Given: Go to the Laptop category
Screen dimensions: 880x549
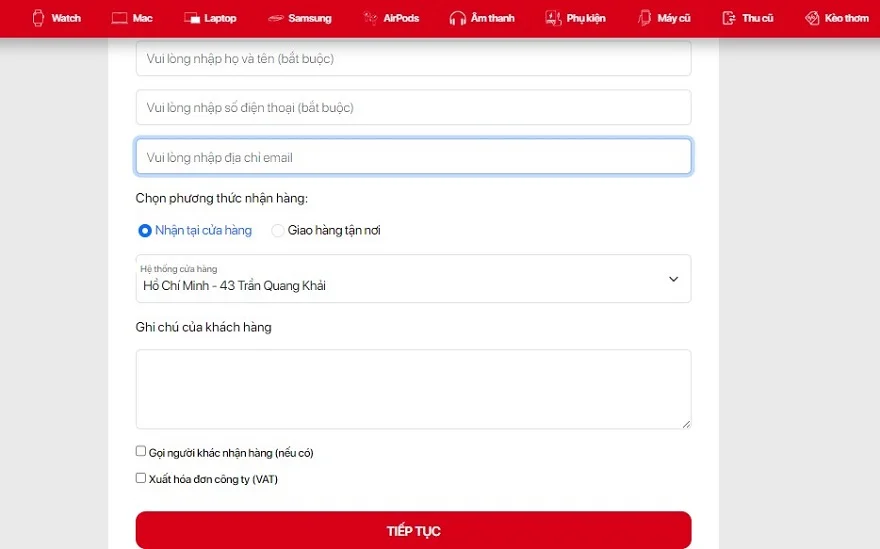Looking at the screenshot, I should coord(220,18).
